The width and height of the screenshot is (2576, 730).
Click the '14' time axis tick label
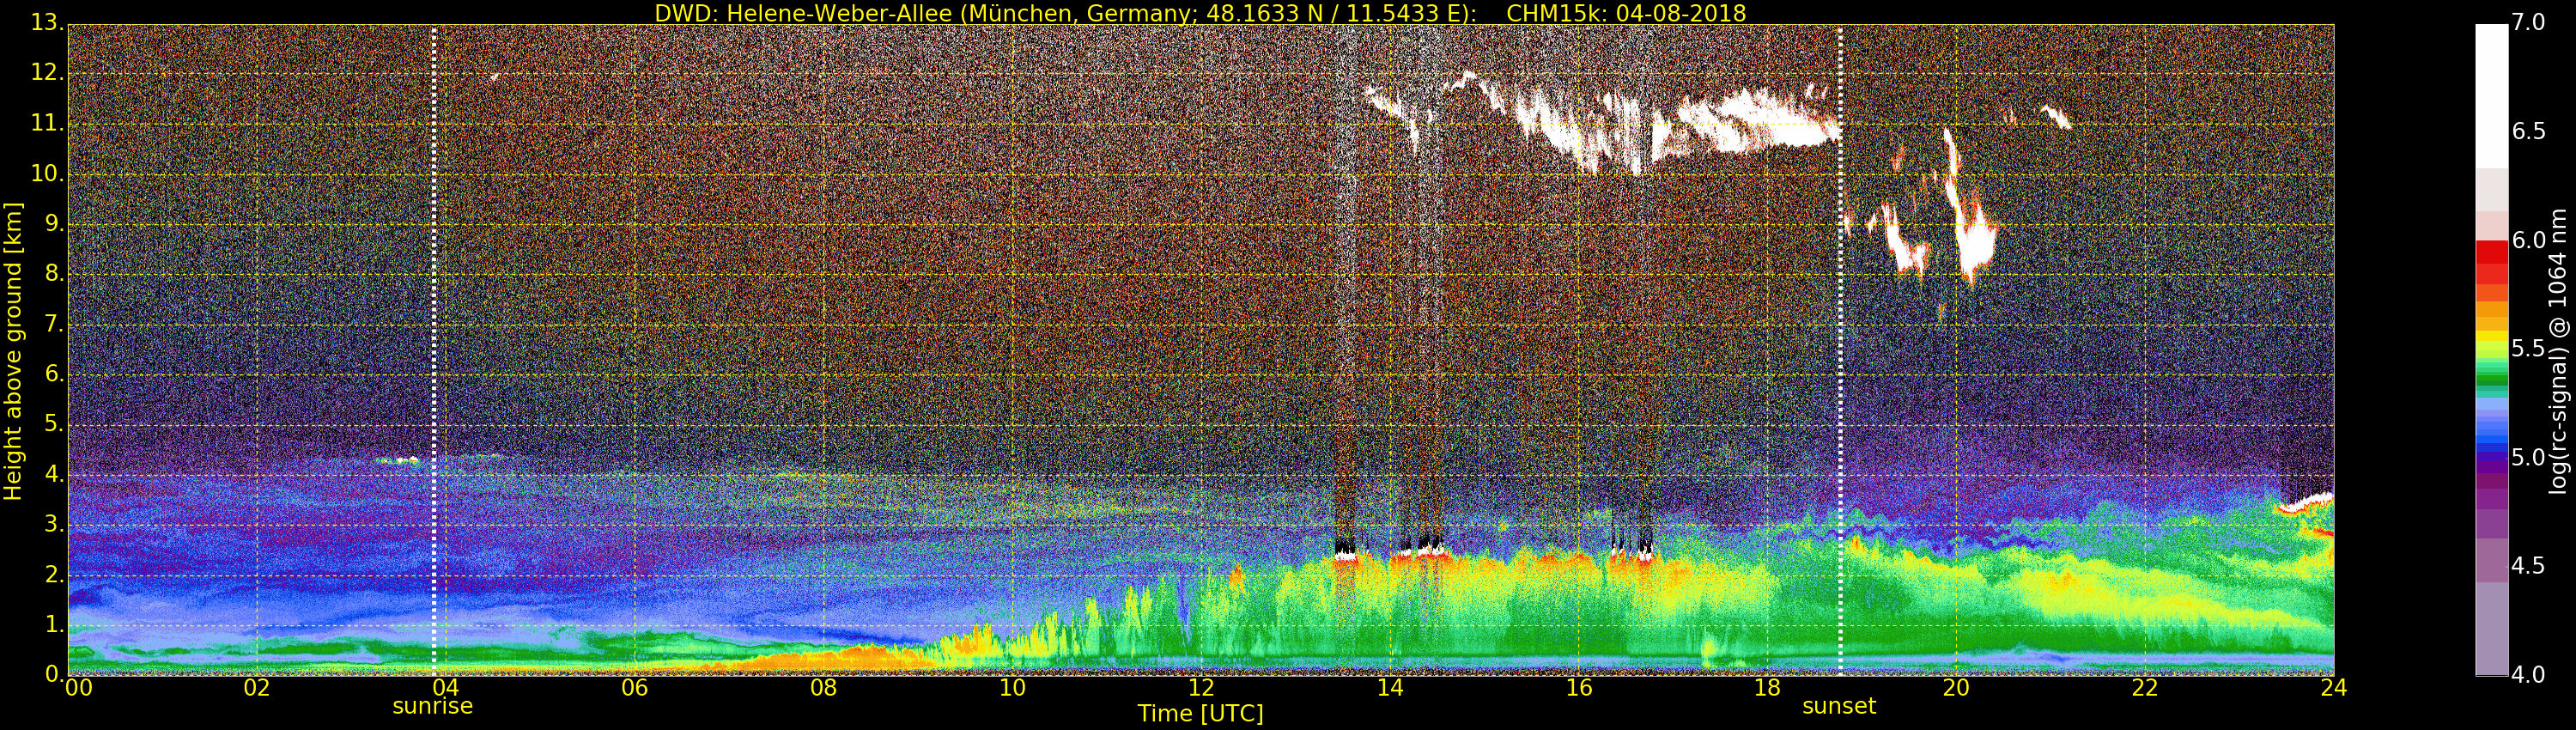point(1390,688)
